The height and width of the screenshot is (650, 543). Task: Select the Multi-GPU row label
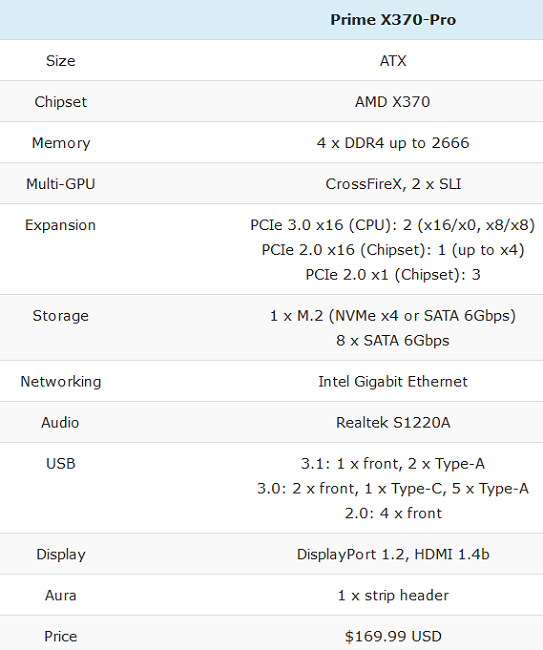61,184
